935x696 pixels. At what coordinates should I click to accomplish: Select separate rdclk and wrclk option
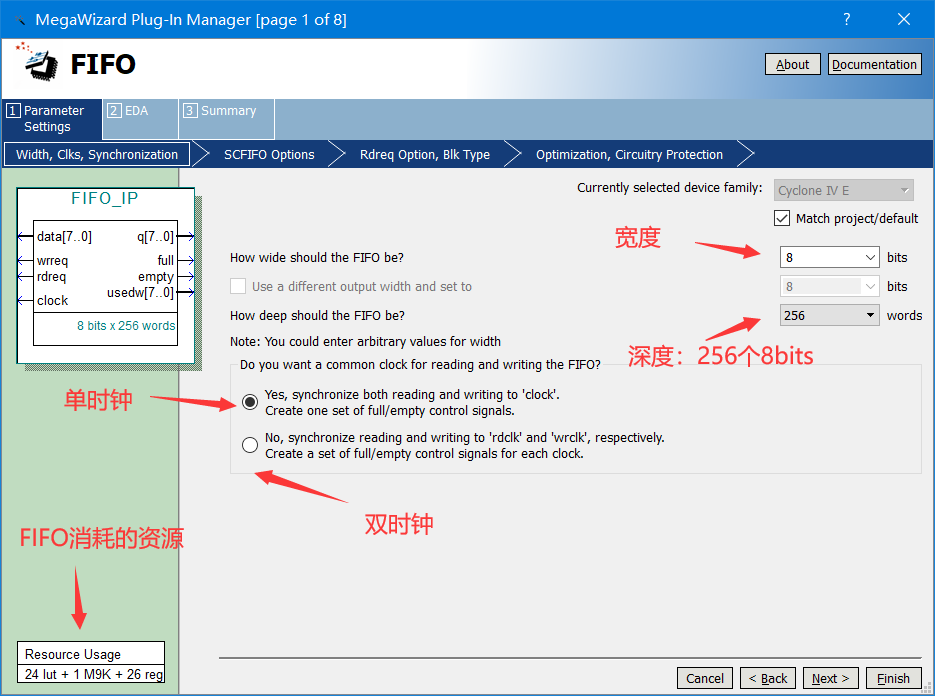(x=250, y=445)
